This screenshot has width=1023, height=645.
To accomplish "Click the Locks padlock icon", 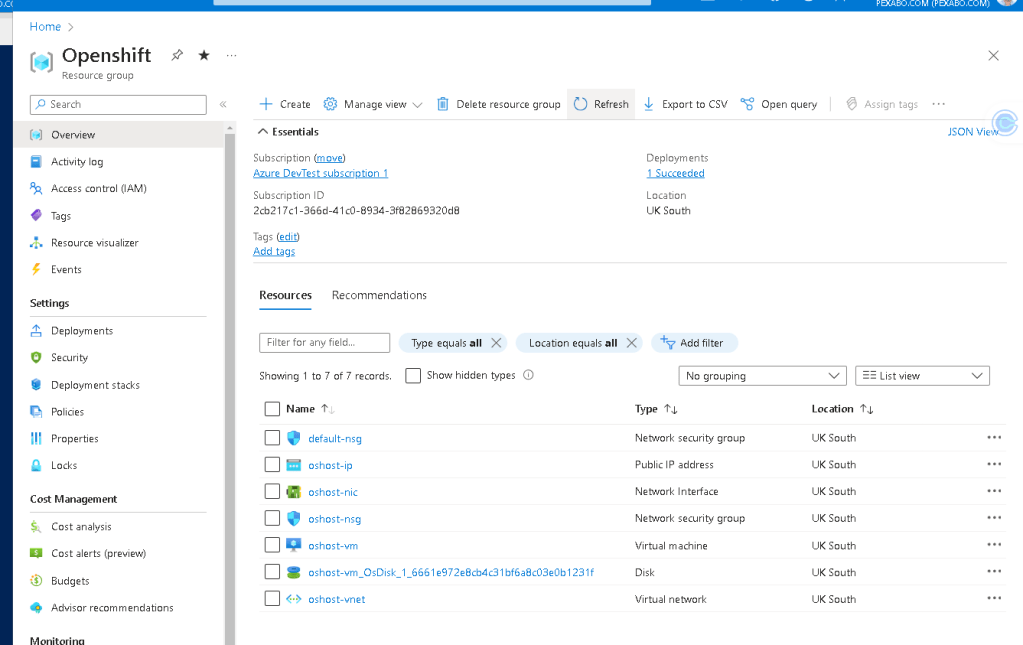I will click(37, 465).
